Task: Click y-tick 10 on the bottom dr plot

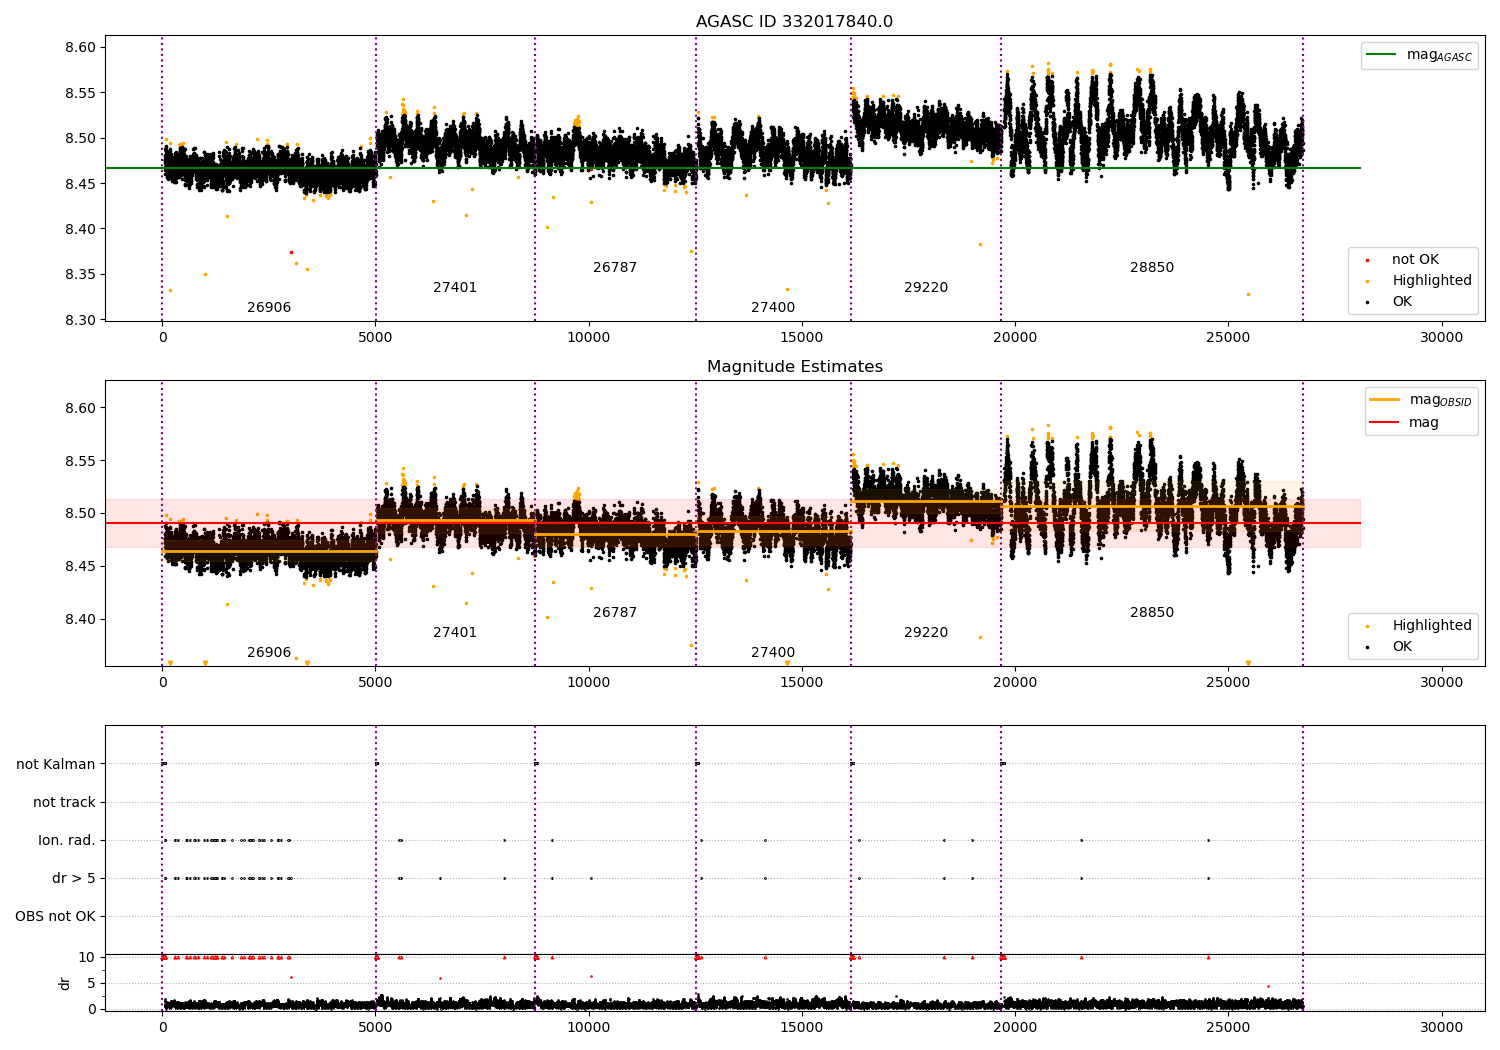Action: (x=87, y=958)
